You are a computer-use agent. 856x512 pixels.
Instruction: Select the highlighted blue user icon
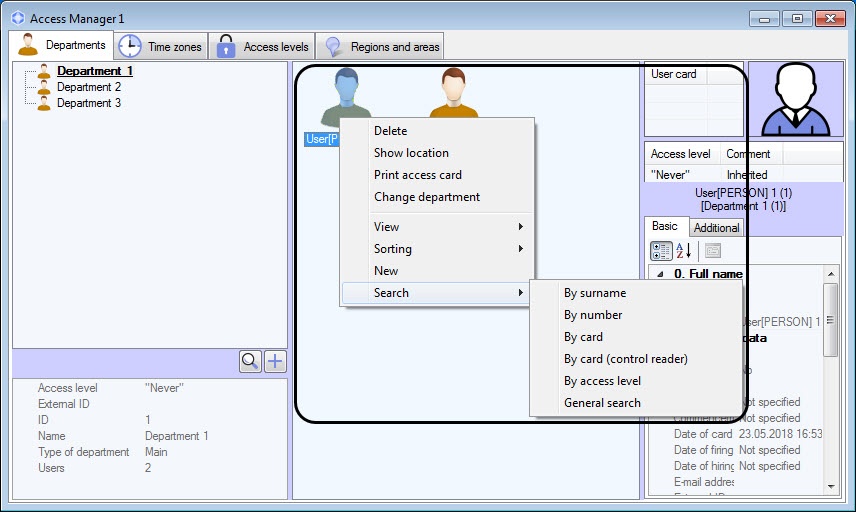(346, 97)
